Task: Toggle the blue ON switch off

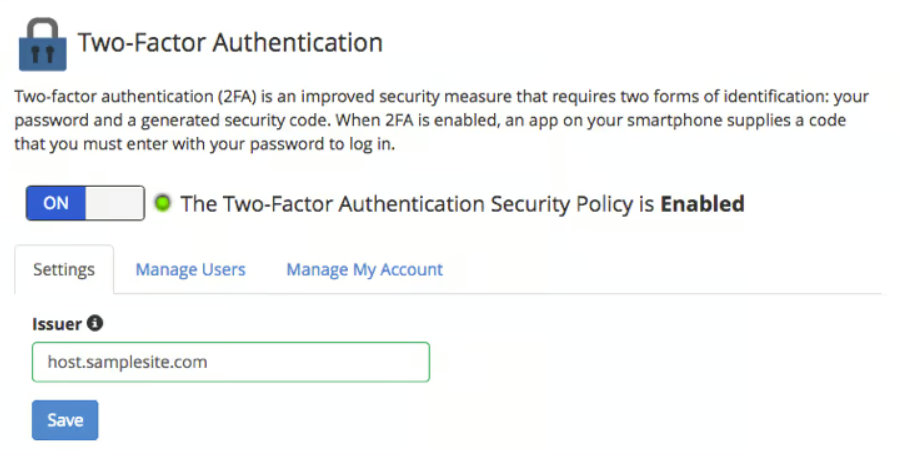Action: [57, 203]
